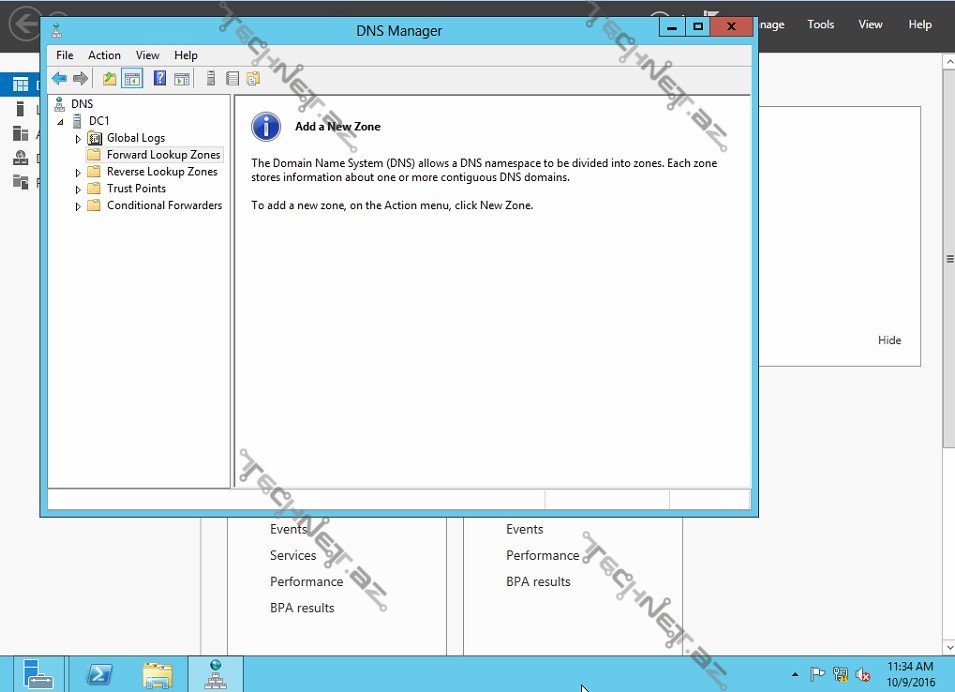The height and width of the screenshot is (692, 955).
Task: Click the Back arrow in DNS Manager toolbar
Action: 59,79
